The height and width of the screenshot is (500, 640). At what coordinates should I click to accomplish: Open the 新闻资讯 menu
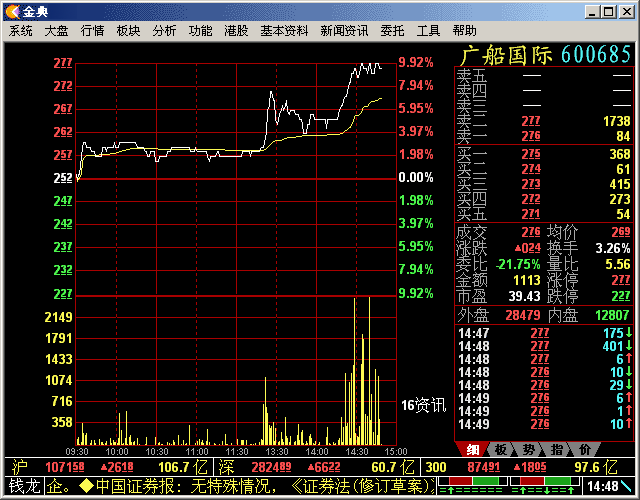point(344,31)
